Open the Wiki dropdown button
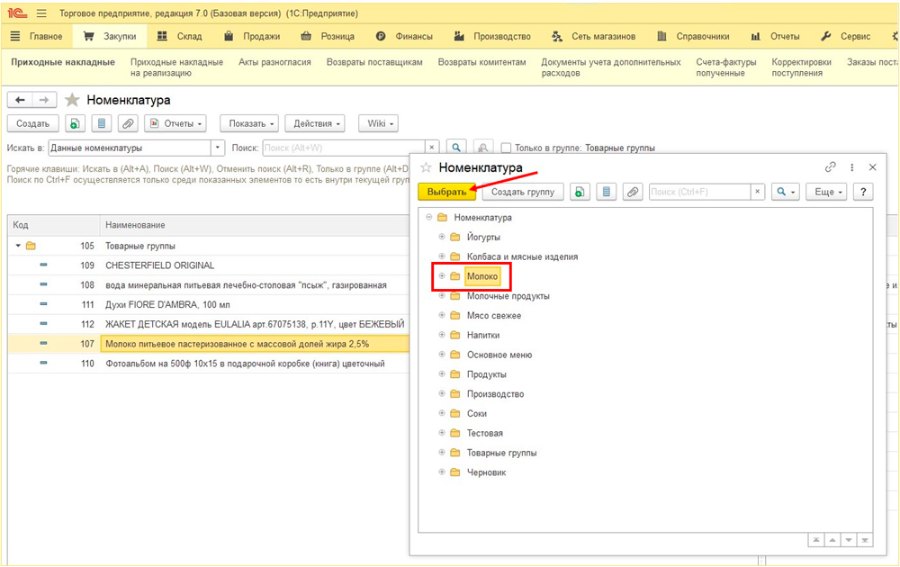Screen dimensions: 900x567 coord(378,123)
